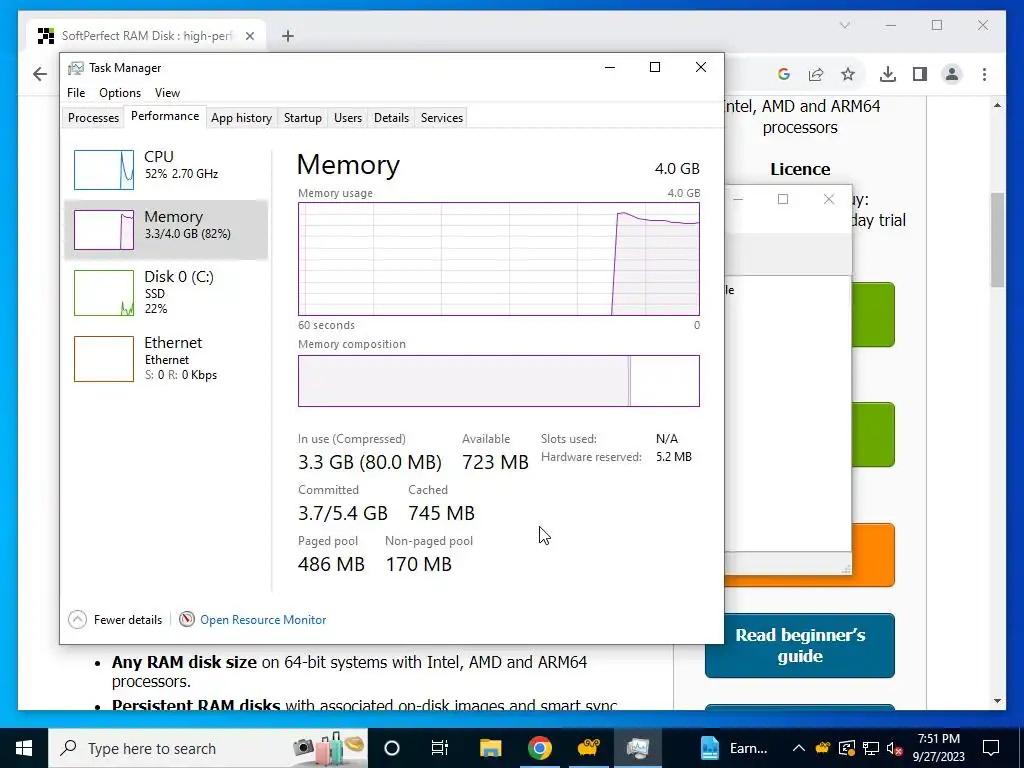Click the Resource Monitor gauge icon
Image resolution: width=1024 pixels, height=768 pixels.
187,619
